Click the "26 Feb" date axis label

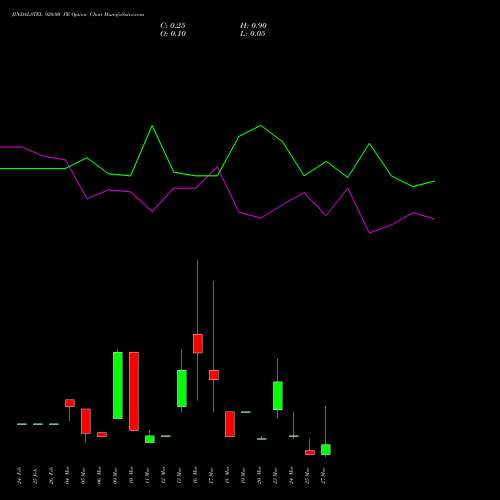51,475
